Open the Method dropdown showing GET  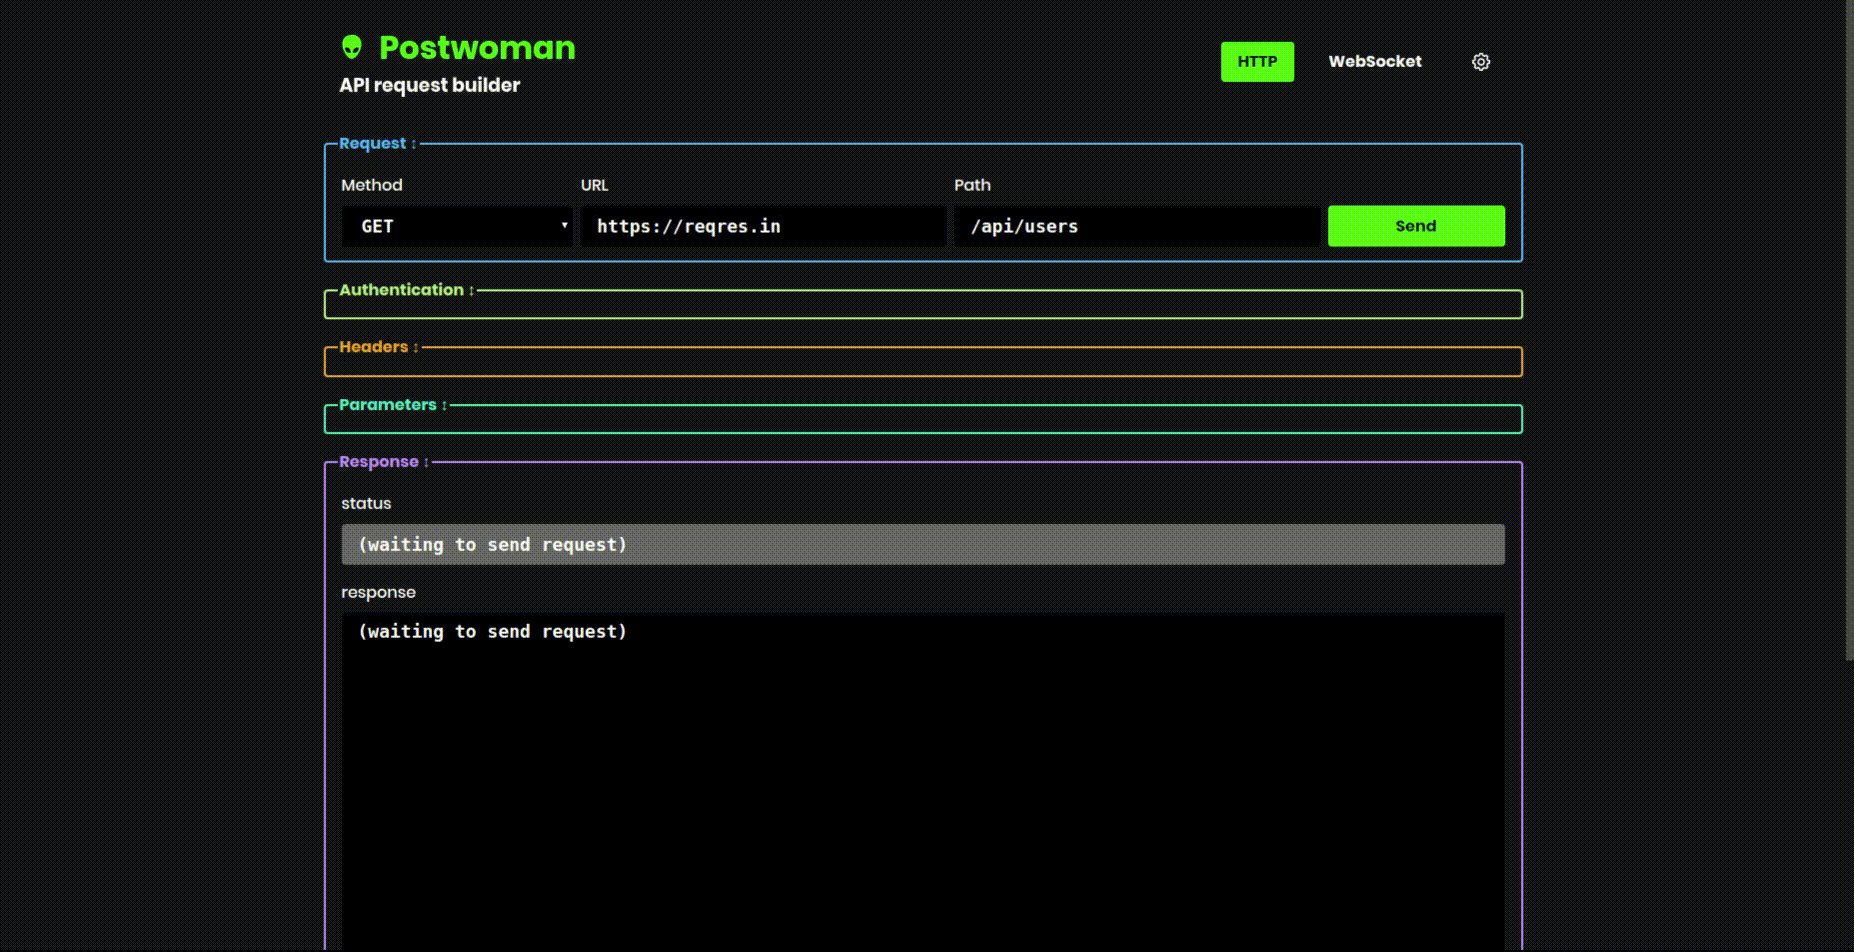coord(457,226)
